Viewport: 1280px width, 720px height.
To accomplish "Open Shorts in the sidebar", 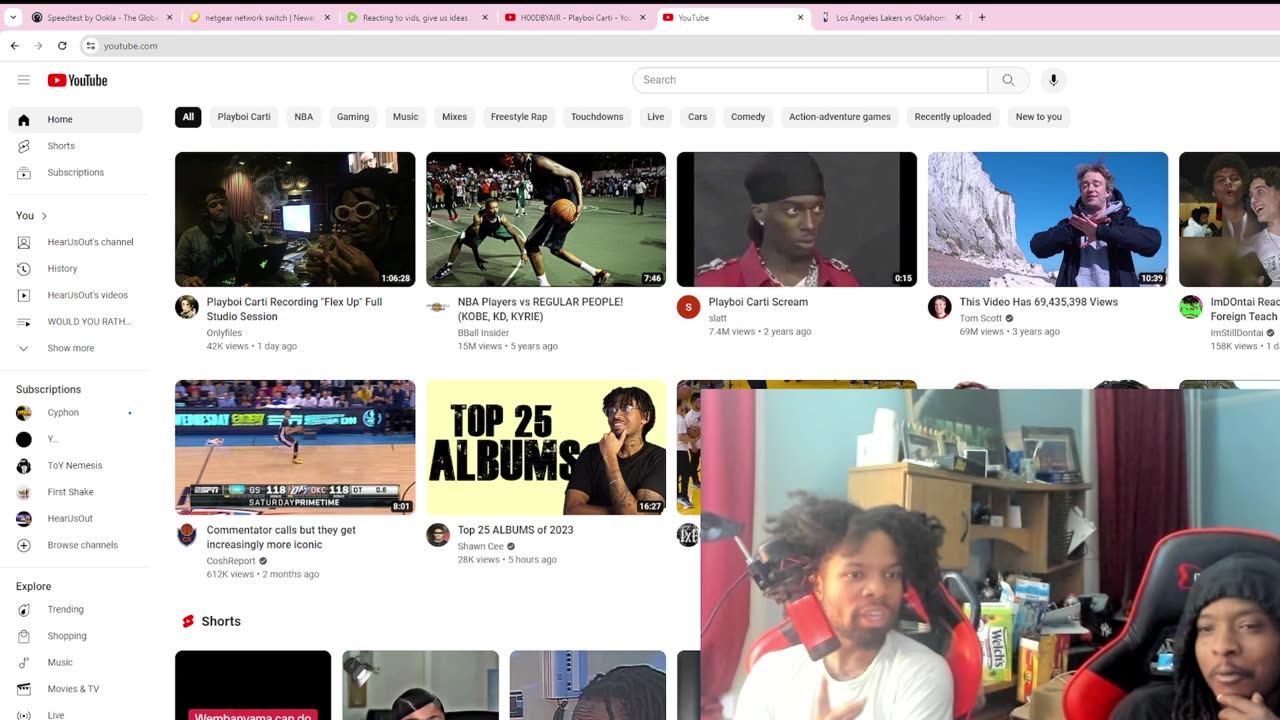I will click(x=76, y=146).
